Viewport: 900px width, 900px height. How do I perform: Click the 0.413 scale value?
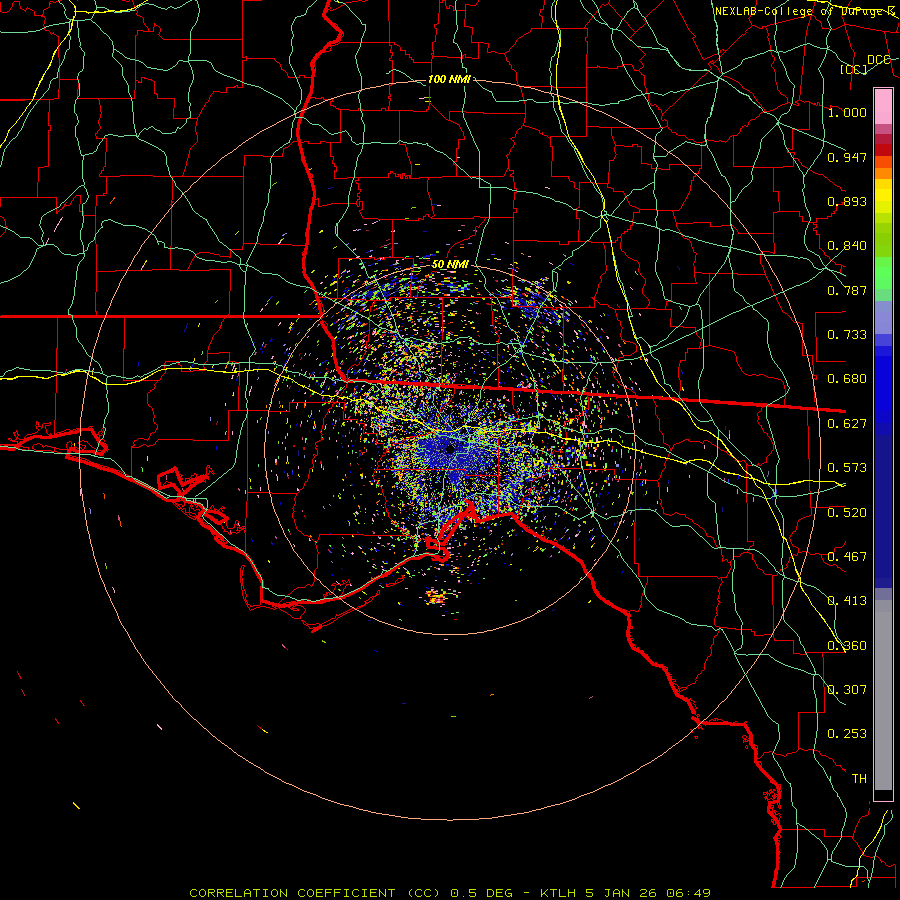pyautogui.click(x=847, y=601)
